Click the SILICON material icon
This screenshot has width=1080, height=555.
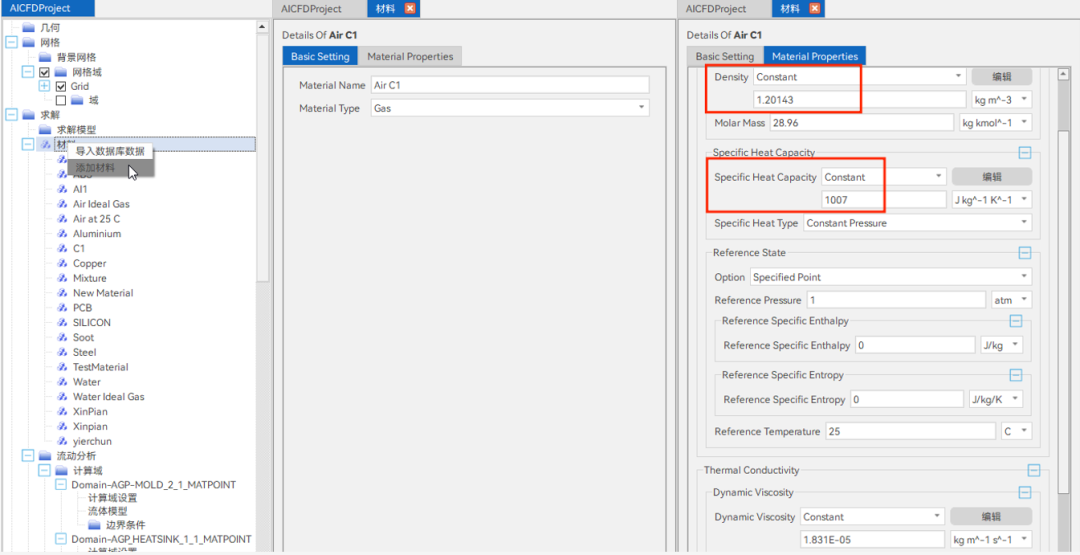point(62,322)
